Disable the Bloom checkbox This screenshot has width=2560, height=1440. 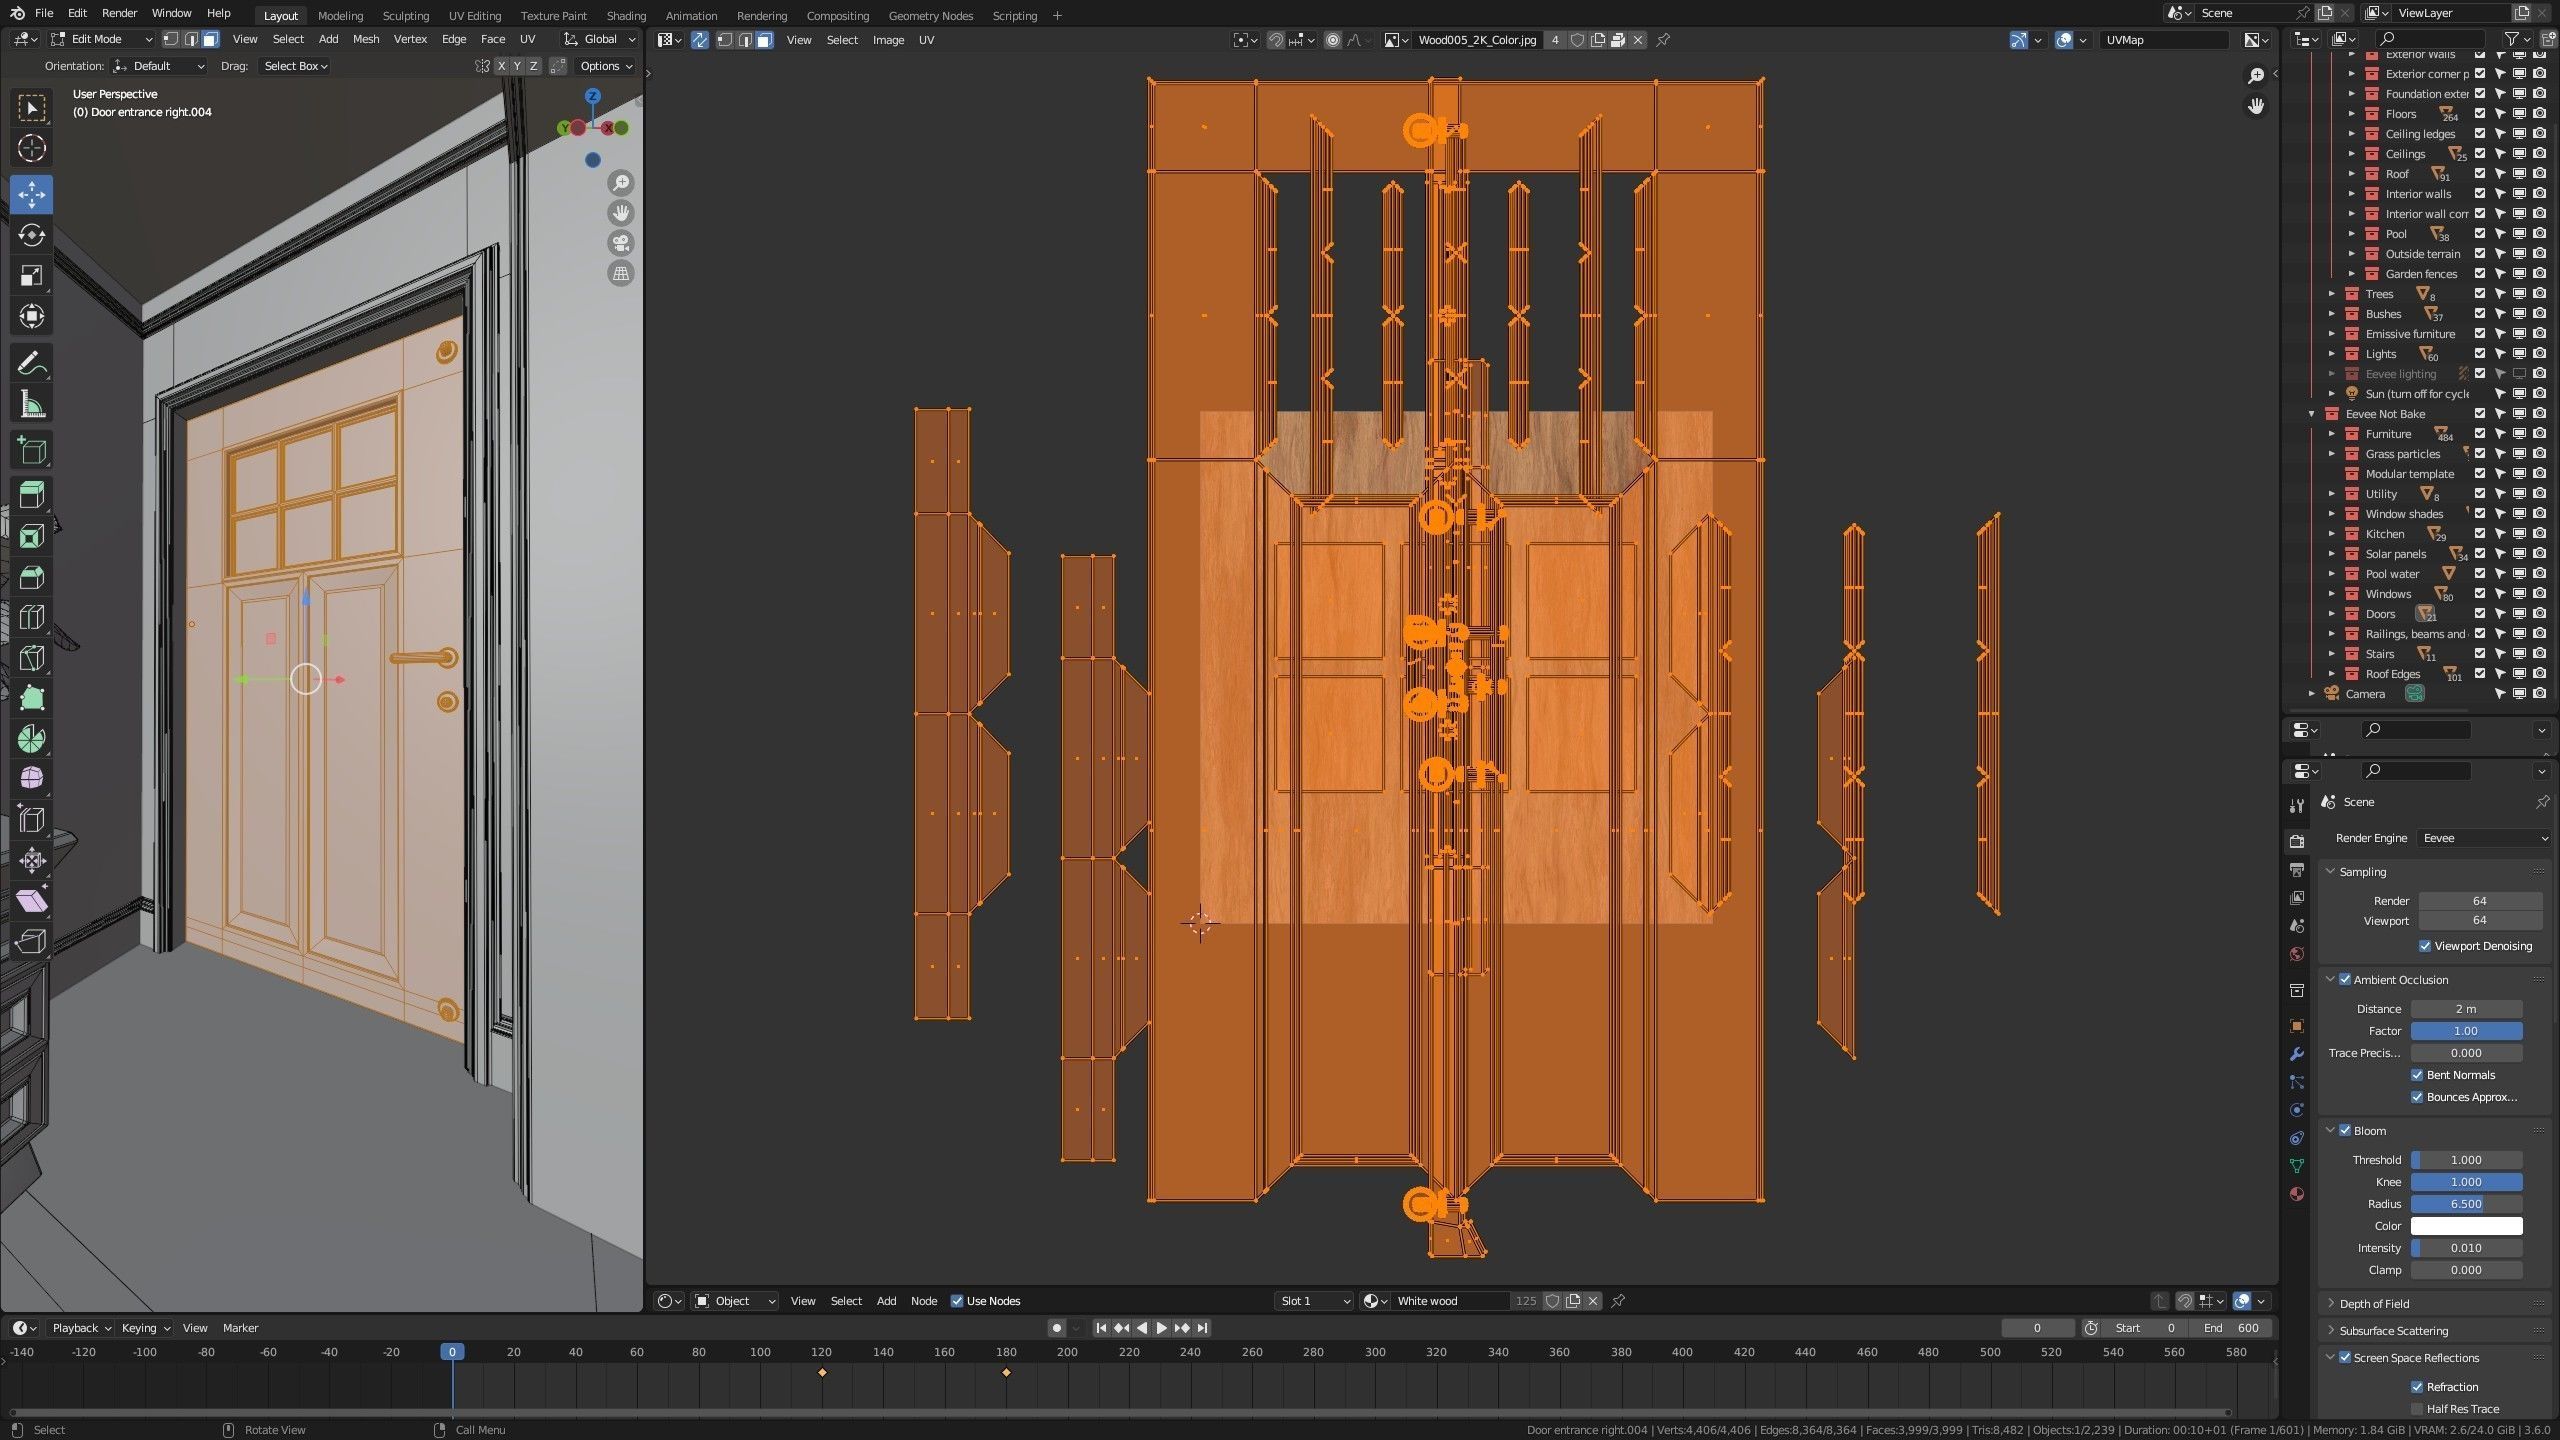tap(2345, 1131)
